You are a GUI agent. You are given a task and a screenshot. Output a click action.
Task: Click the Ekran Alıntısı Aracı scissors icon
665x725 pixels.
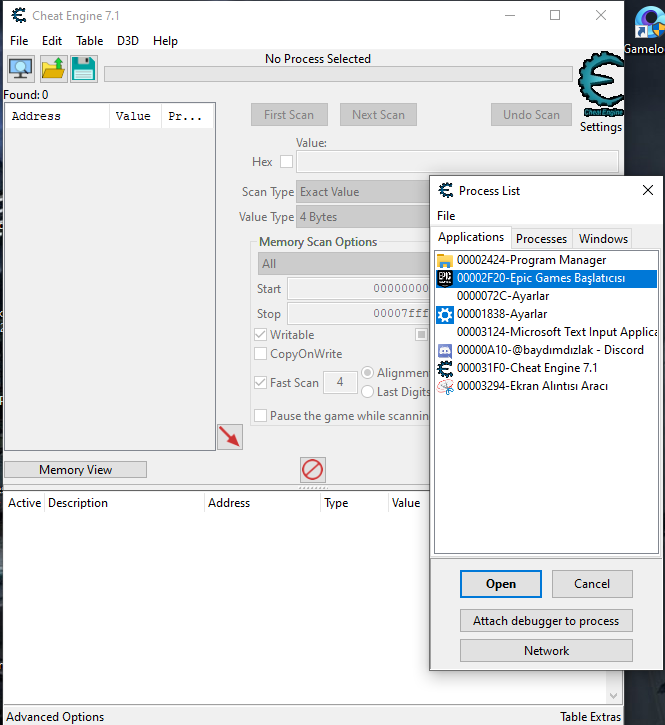pyautogui.click(x=445, y=387)
